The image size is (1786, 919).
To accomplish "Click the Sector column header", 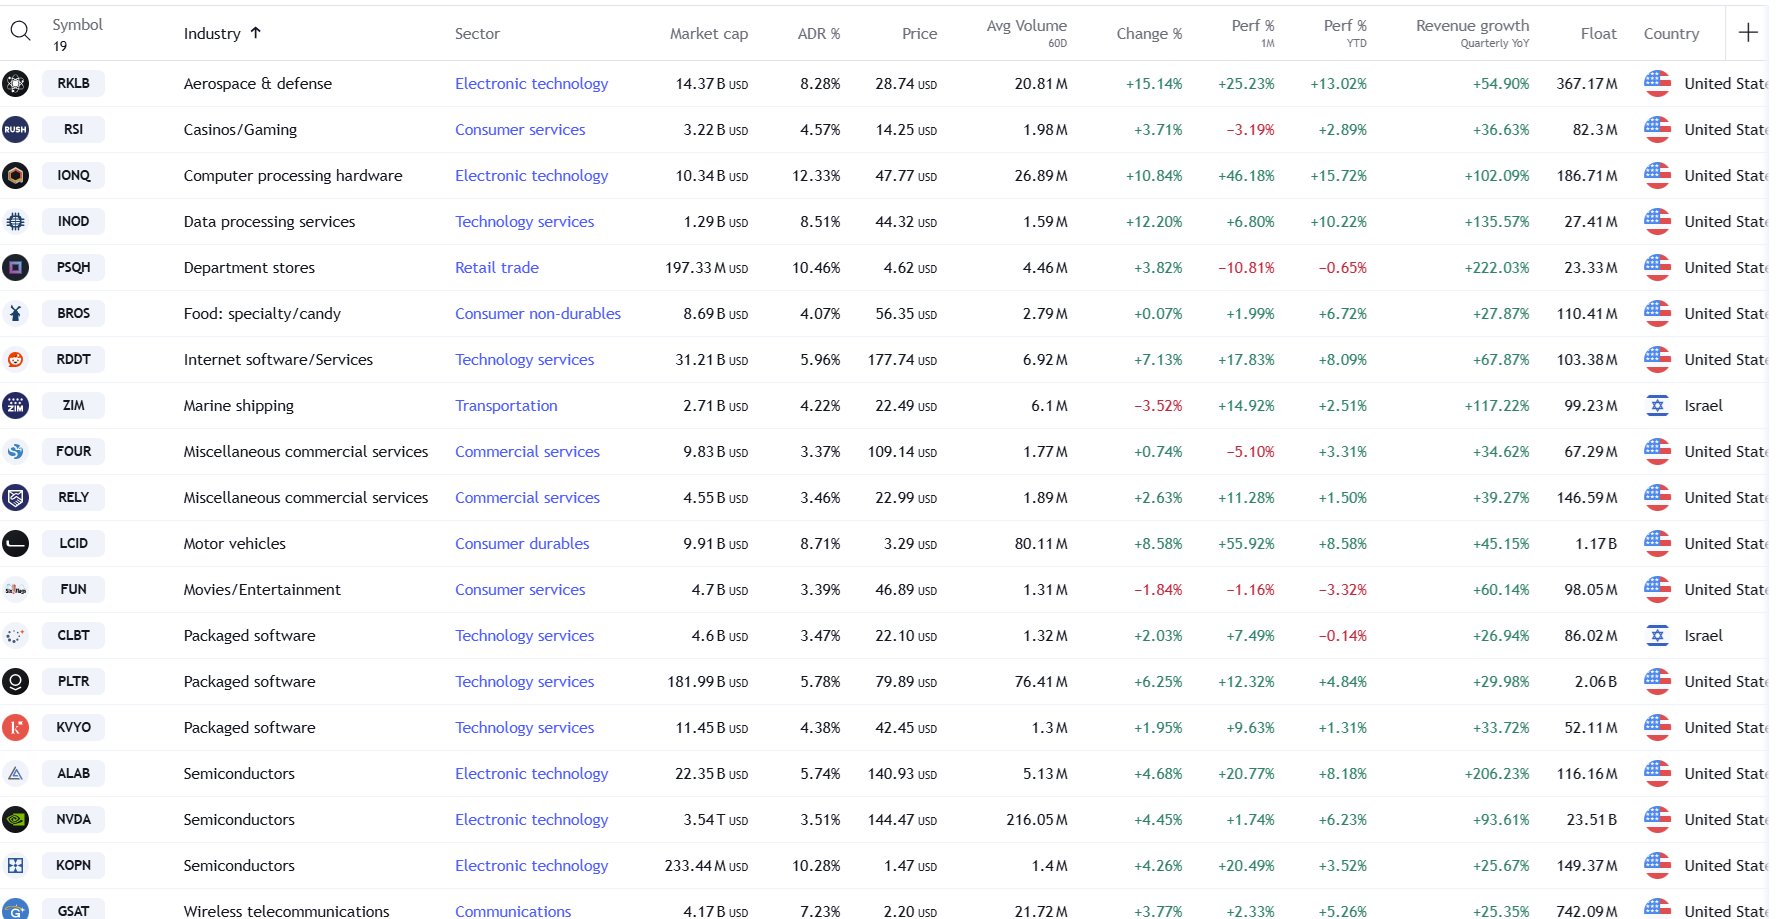I will point(477,34).
